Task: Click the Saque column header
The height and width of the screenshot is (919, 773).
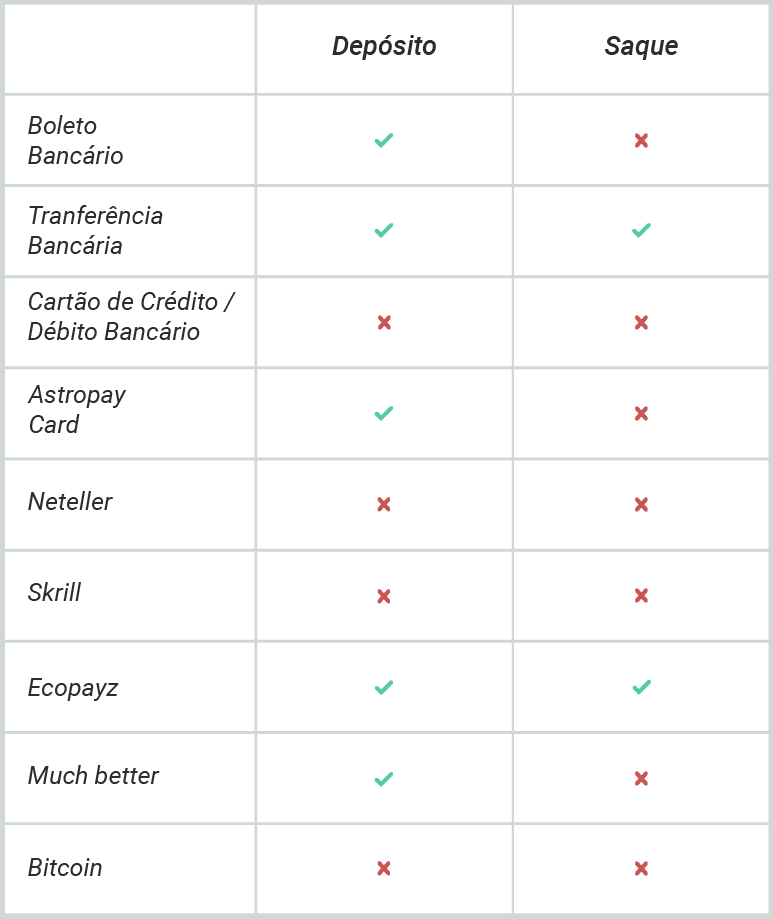Action: click(x=641, y=46)
